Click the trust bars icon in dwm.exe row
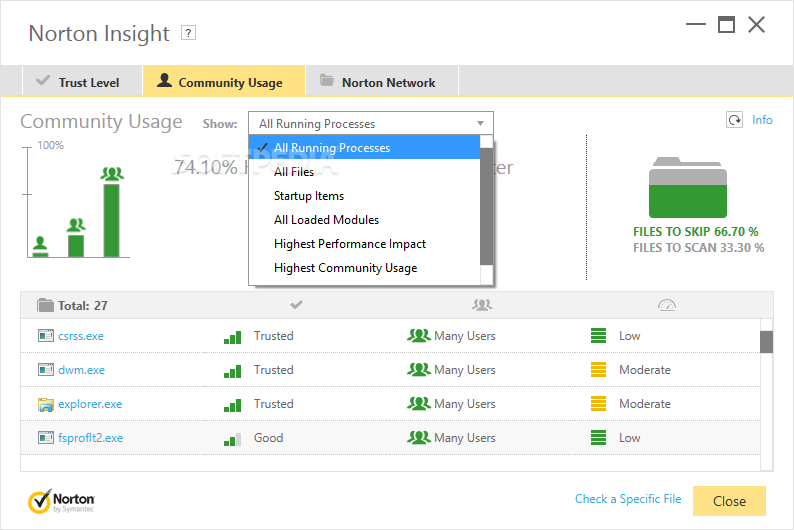794x530 pixels. (x=232, y=372)
